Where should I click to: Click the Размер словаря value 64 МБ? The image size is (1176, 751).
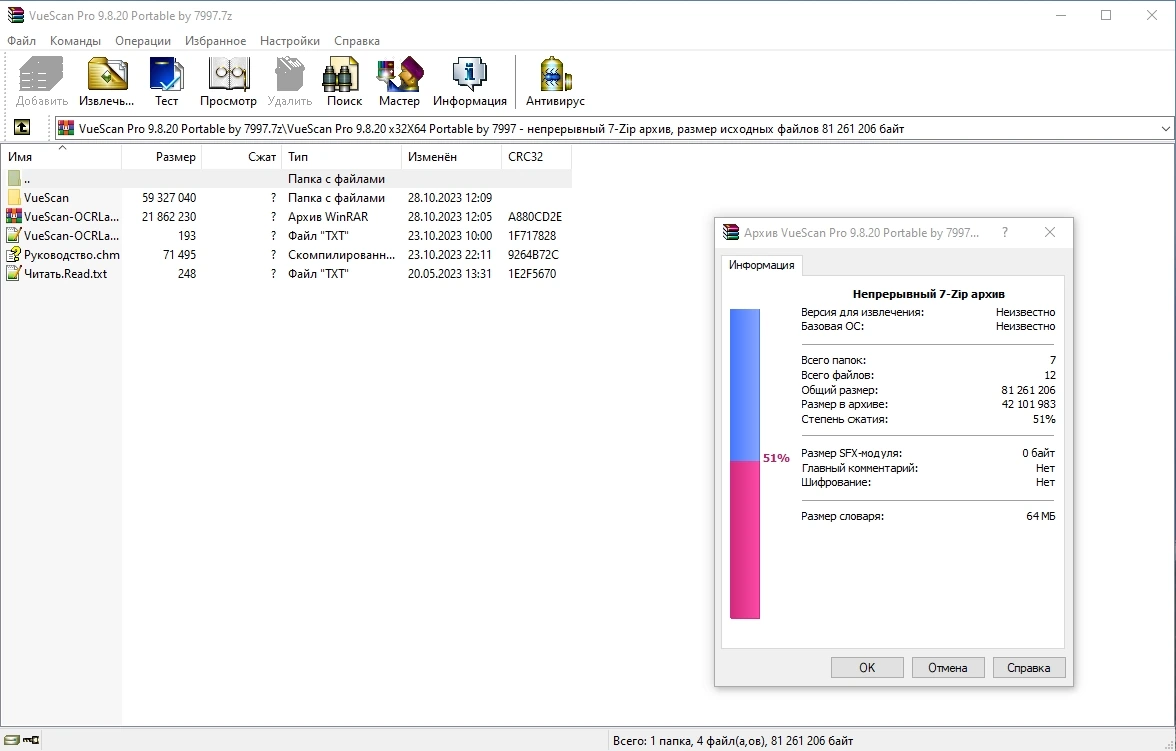(x=1040, y=516)
